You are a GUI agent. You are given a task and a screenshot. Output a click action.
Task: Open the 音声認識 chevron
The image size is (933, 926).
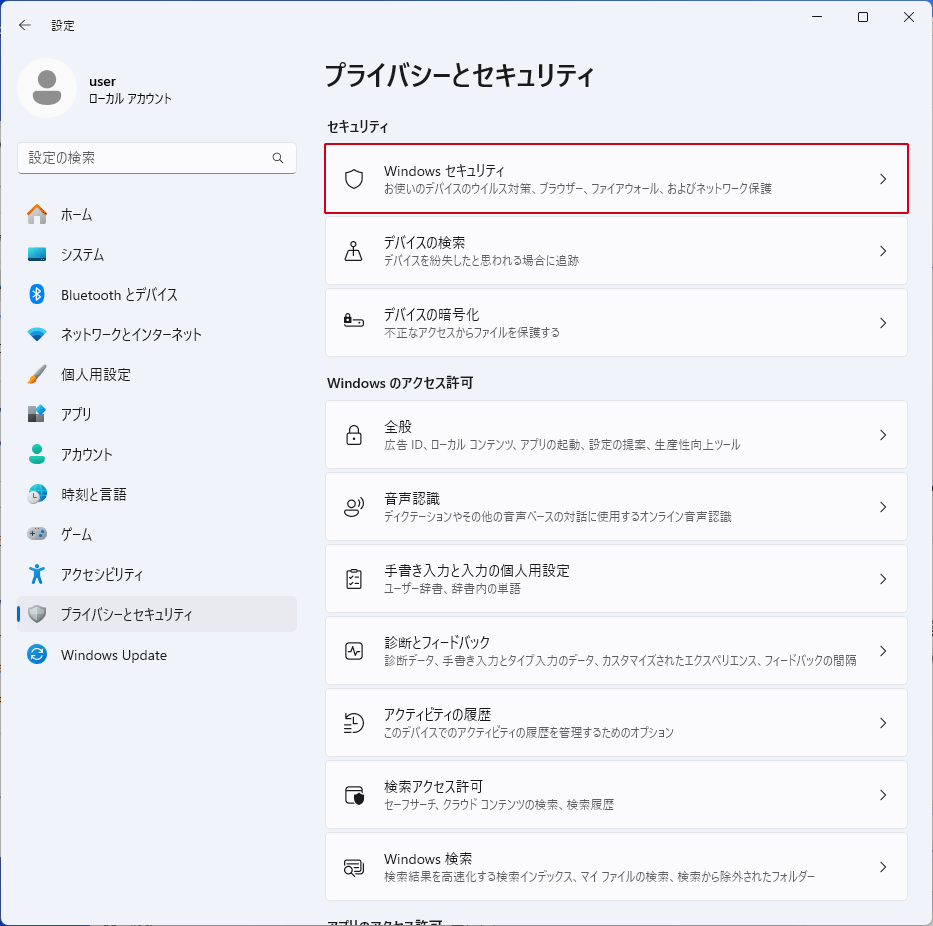click(x=882, y=506)
